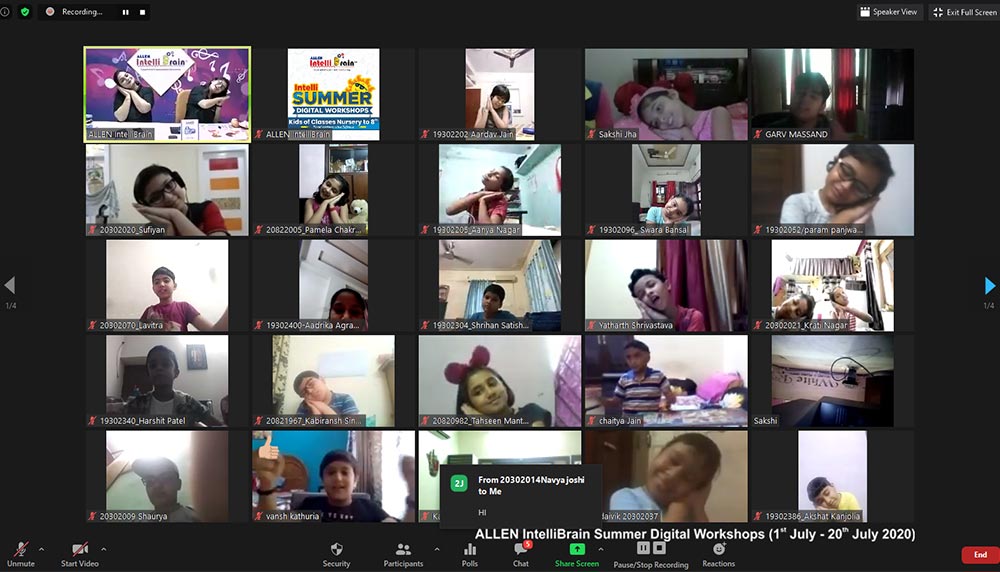Select the Intelli Summer workshop poster tile
The height and width of the screenshot is (572, 1000).
(x=334, y=94)
